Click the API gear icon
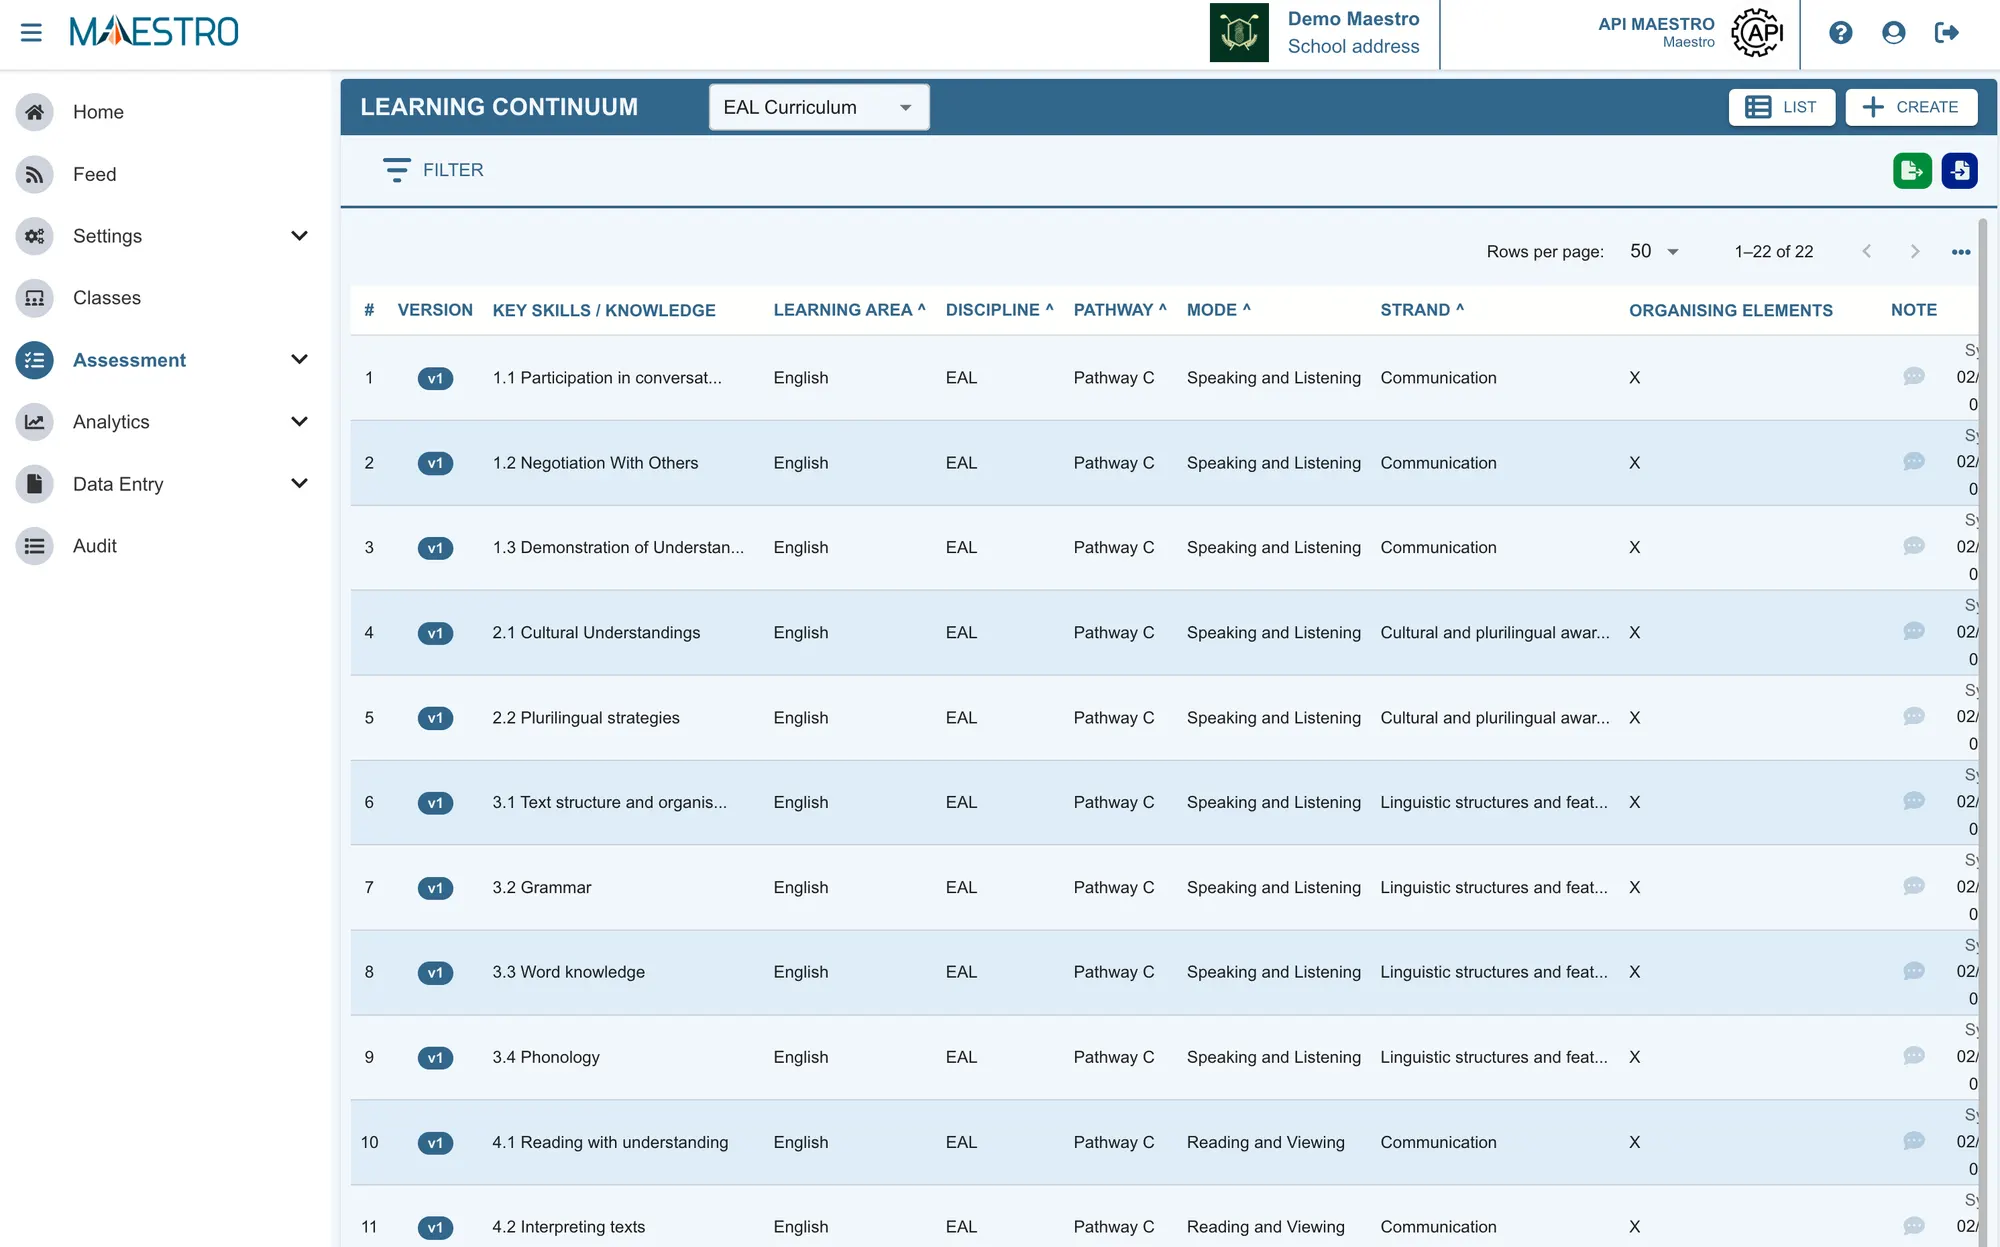Viewport: 2000px width, 1247px height. (1758, 33)
